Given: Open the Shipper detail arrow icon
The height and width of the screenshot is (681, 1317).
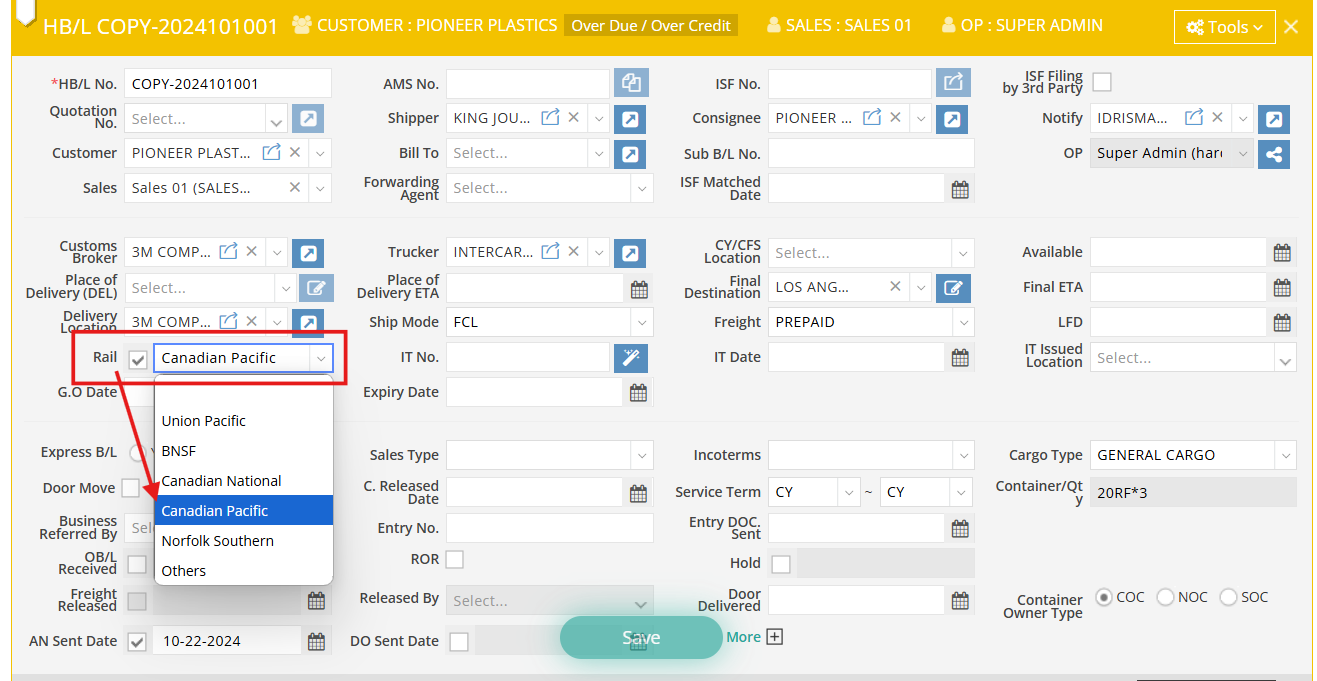Looking at the screenshot, I should point(630,119).
